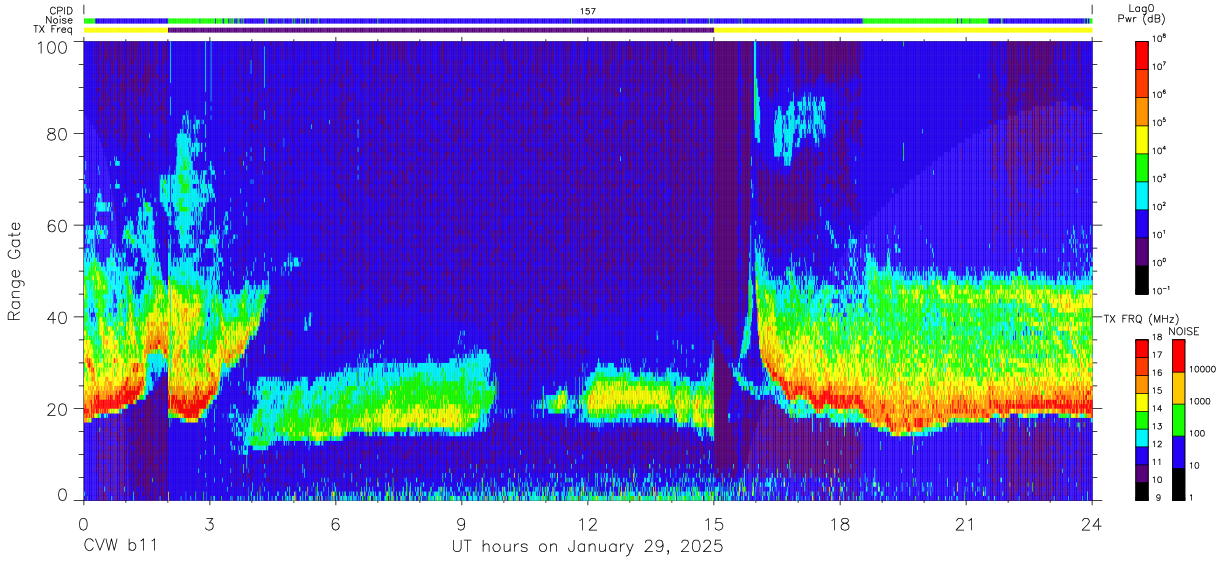Click the '1000' label on the NOISE scale
The image size is (1228, 567).
click(x=1200, y=402)
